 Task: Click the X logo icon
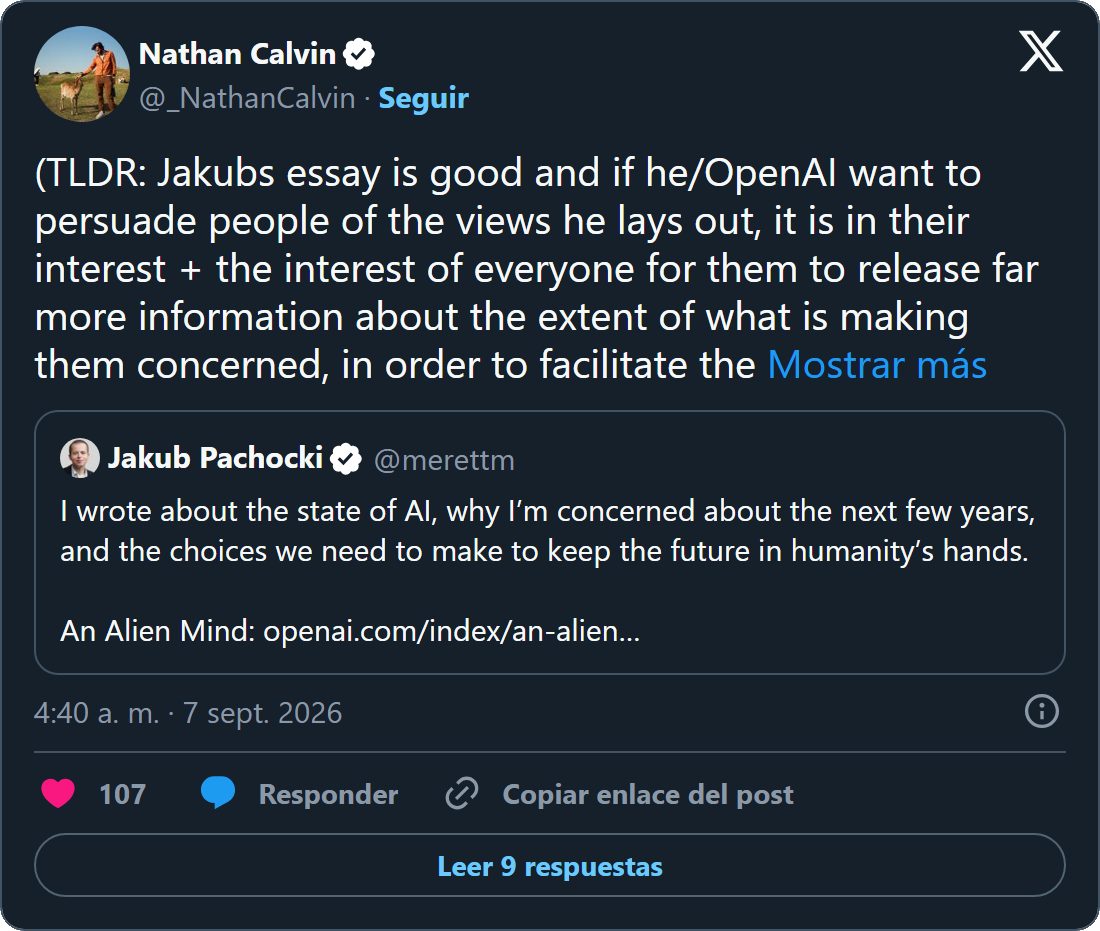(1040, 51)
